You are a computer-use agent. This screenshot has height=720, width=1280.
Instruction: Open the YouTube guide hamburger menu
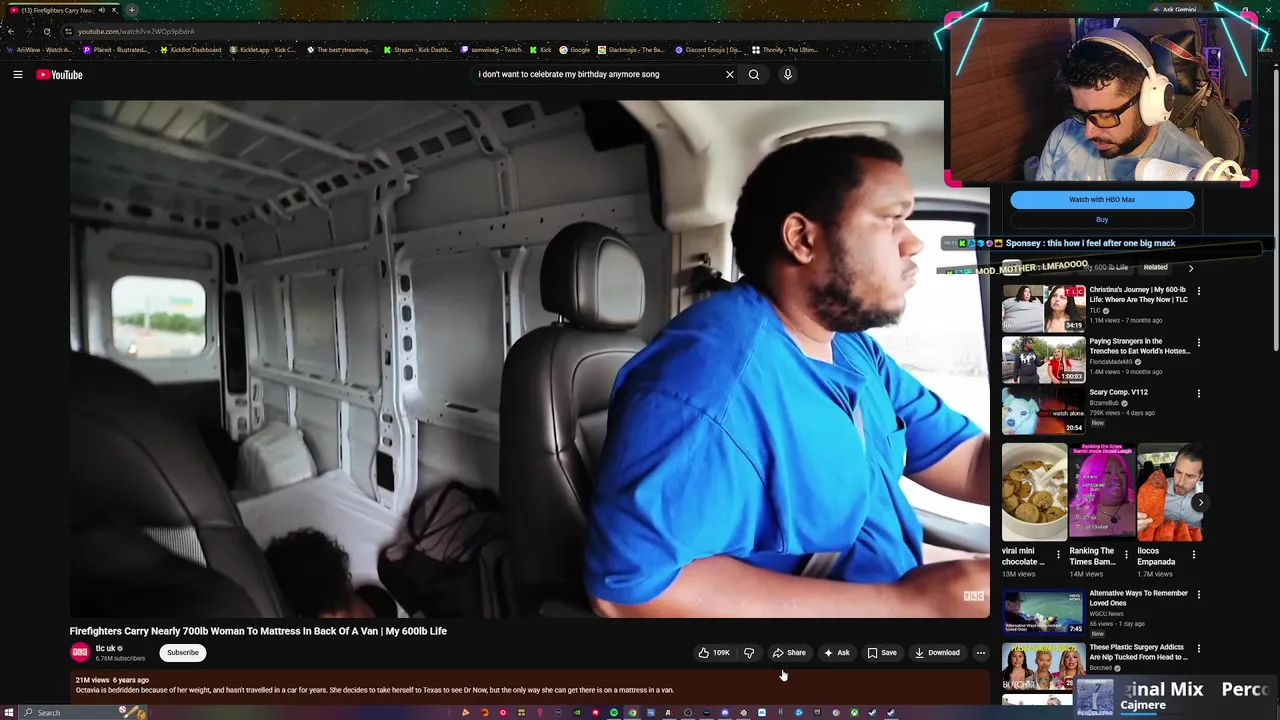point(18,75)
